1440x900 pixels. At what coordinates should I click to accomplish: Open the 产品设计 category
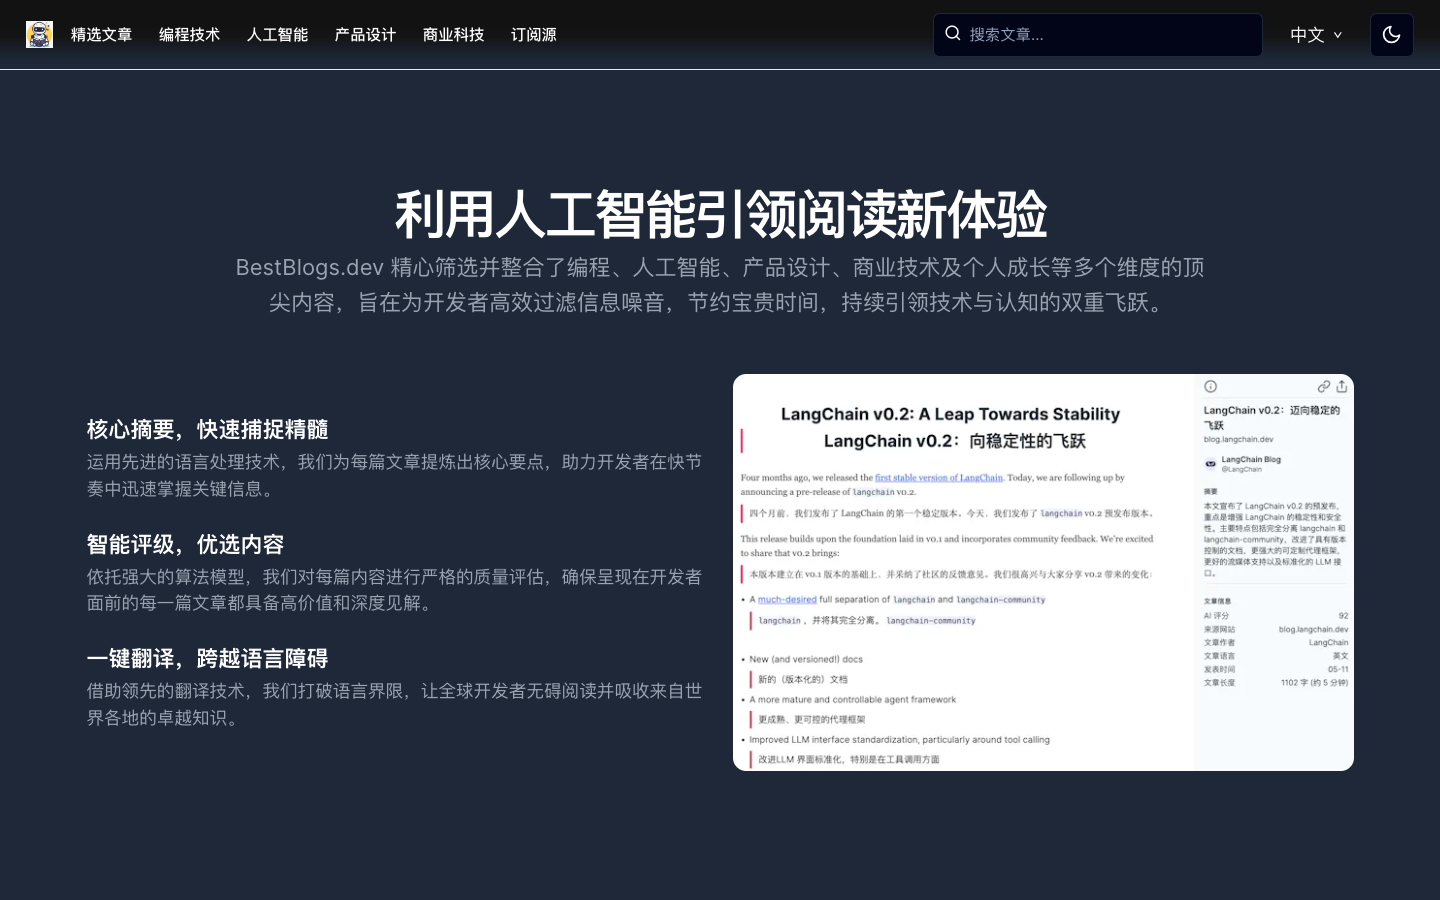(x=365, y=35)
